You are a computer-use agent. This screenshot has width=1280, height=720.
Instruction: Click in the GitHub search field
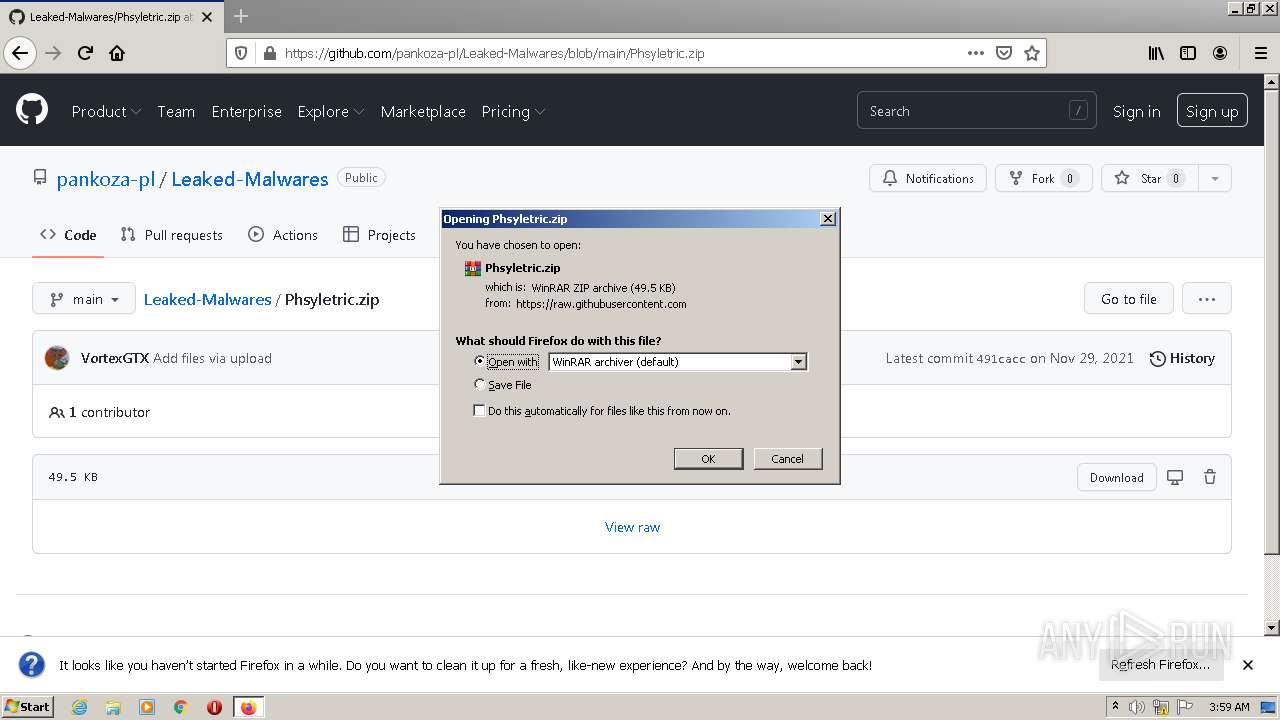click(976, 111)
